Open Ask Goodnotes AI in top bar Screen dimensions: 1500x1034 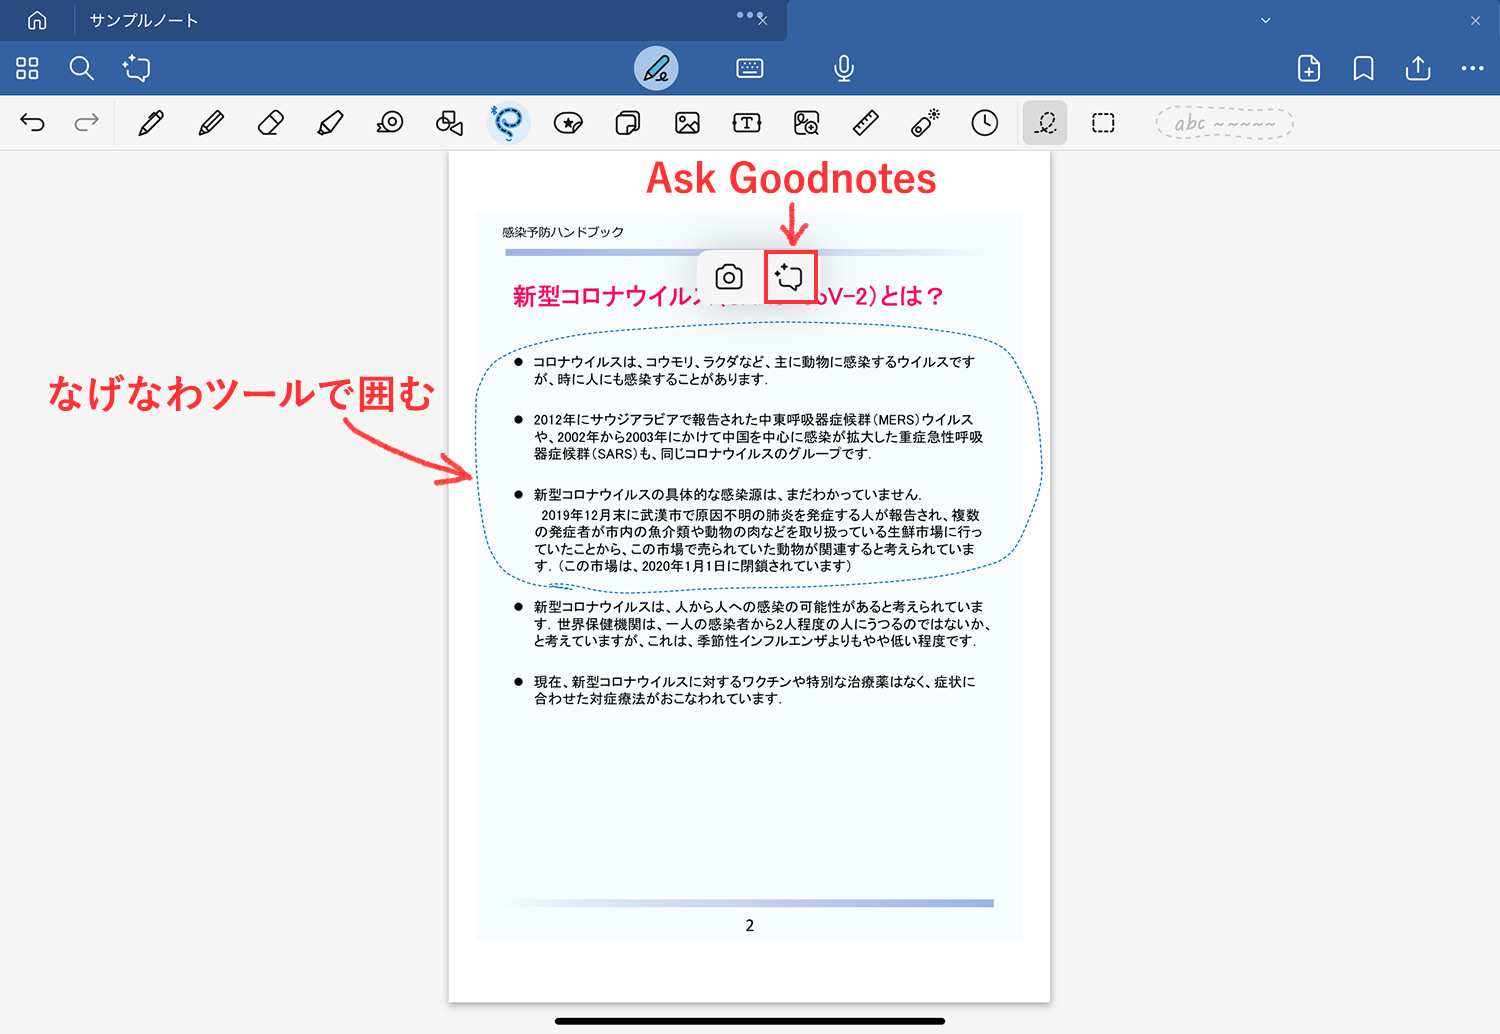[x=136, y=68]
